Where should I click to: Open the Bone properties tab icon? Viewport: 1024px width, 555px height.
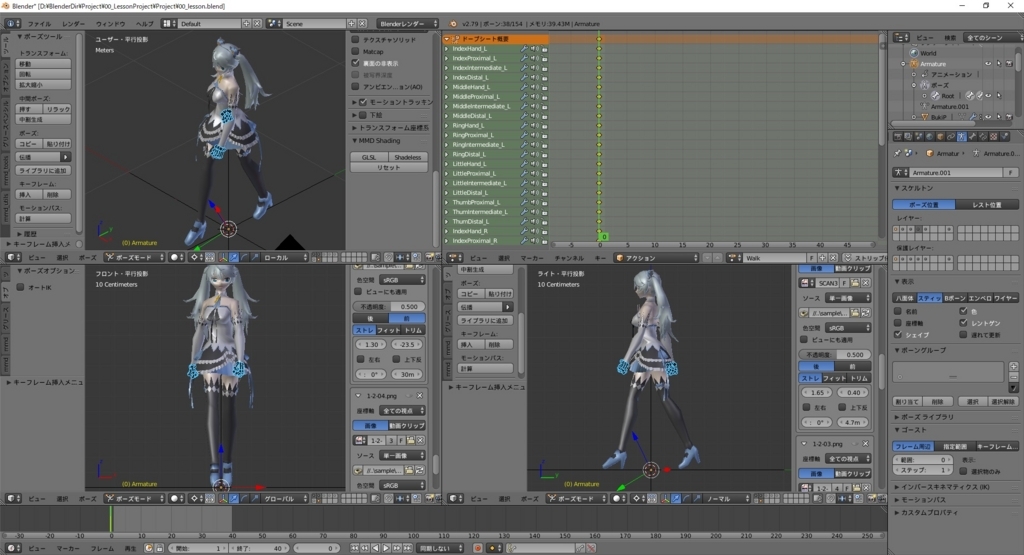coord(972,136)
